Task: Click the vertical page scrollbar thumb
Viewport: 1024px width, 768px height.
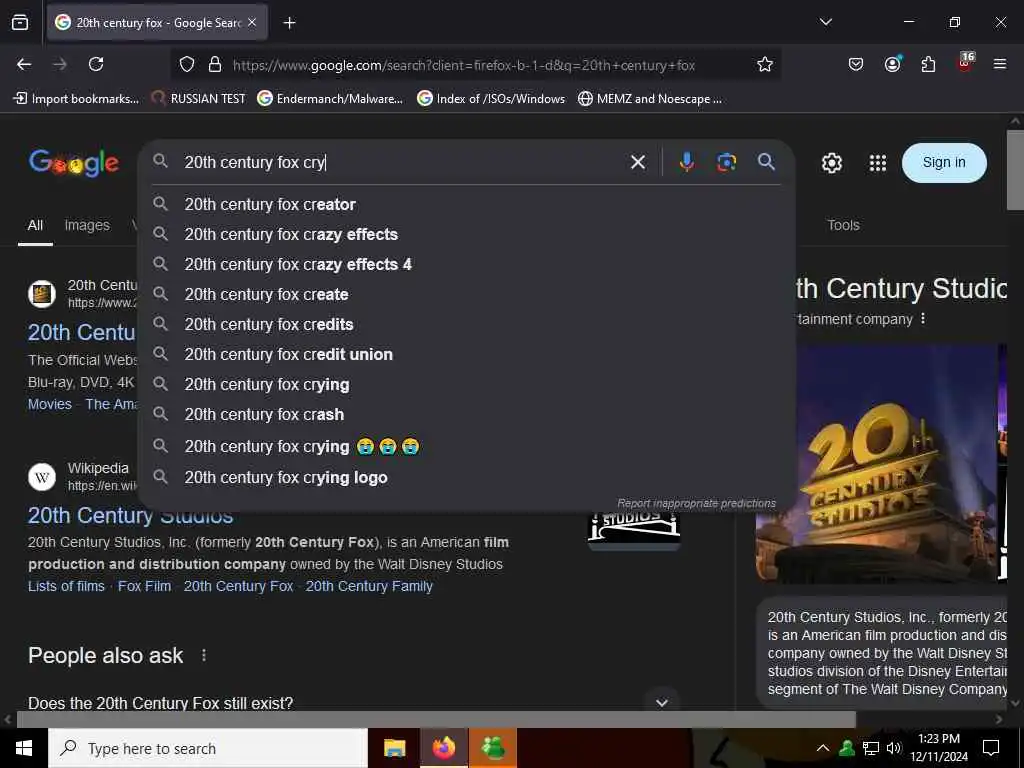Action: (x=1015, y=170)
